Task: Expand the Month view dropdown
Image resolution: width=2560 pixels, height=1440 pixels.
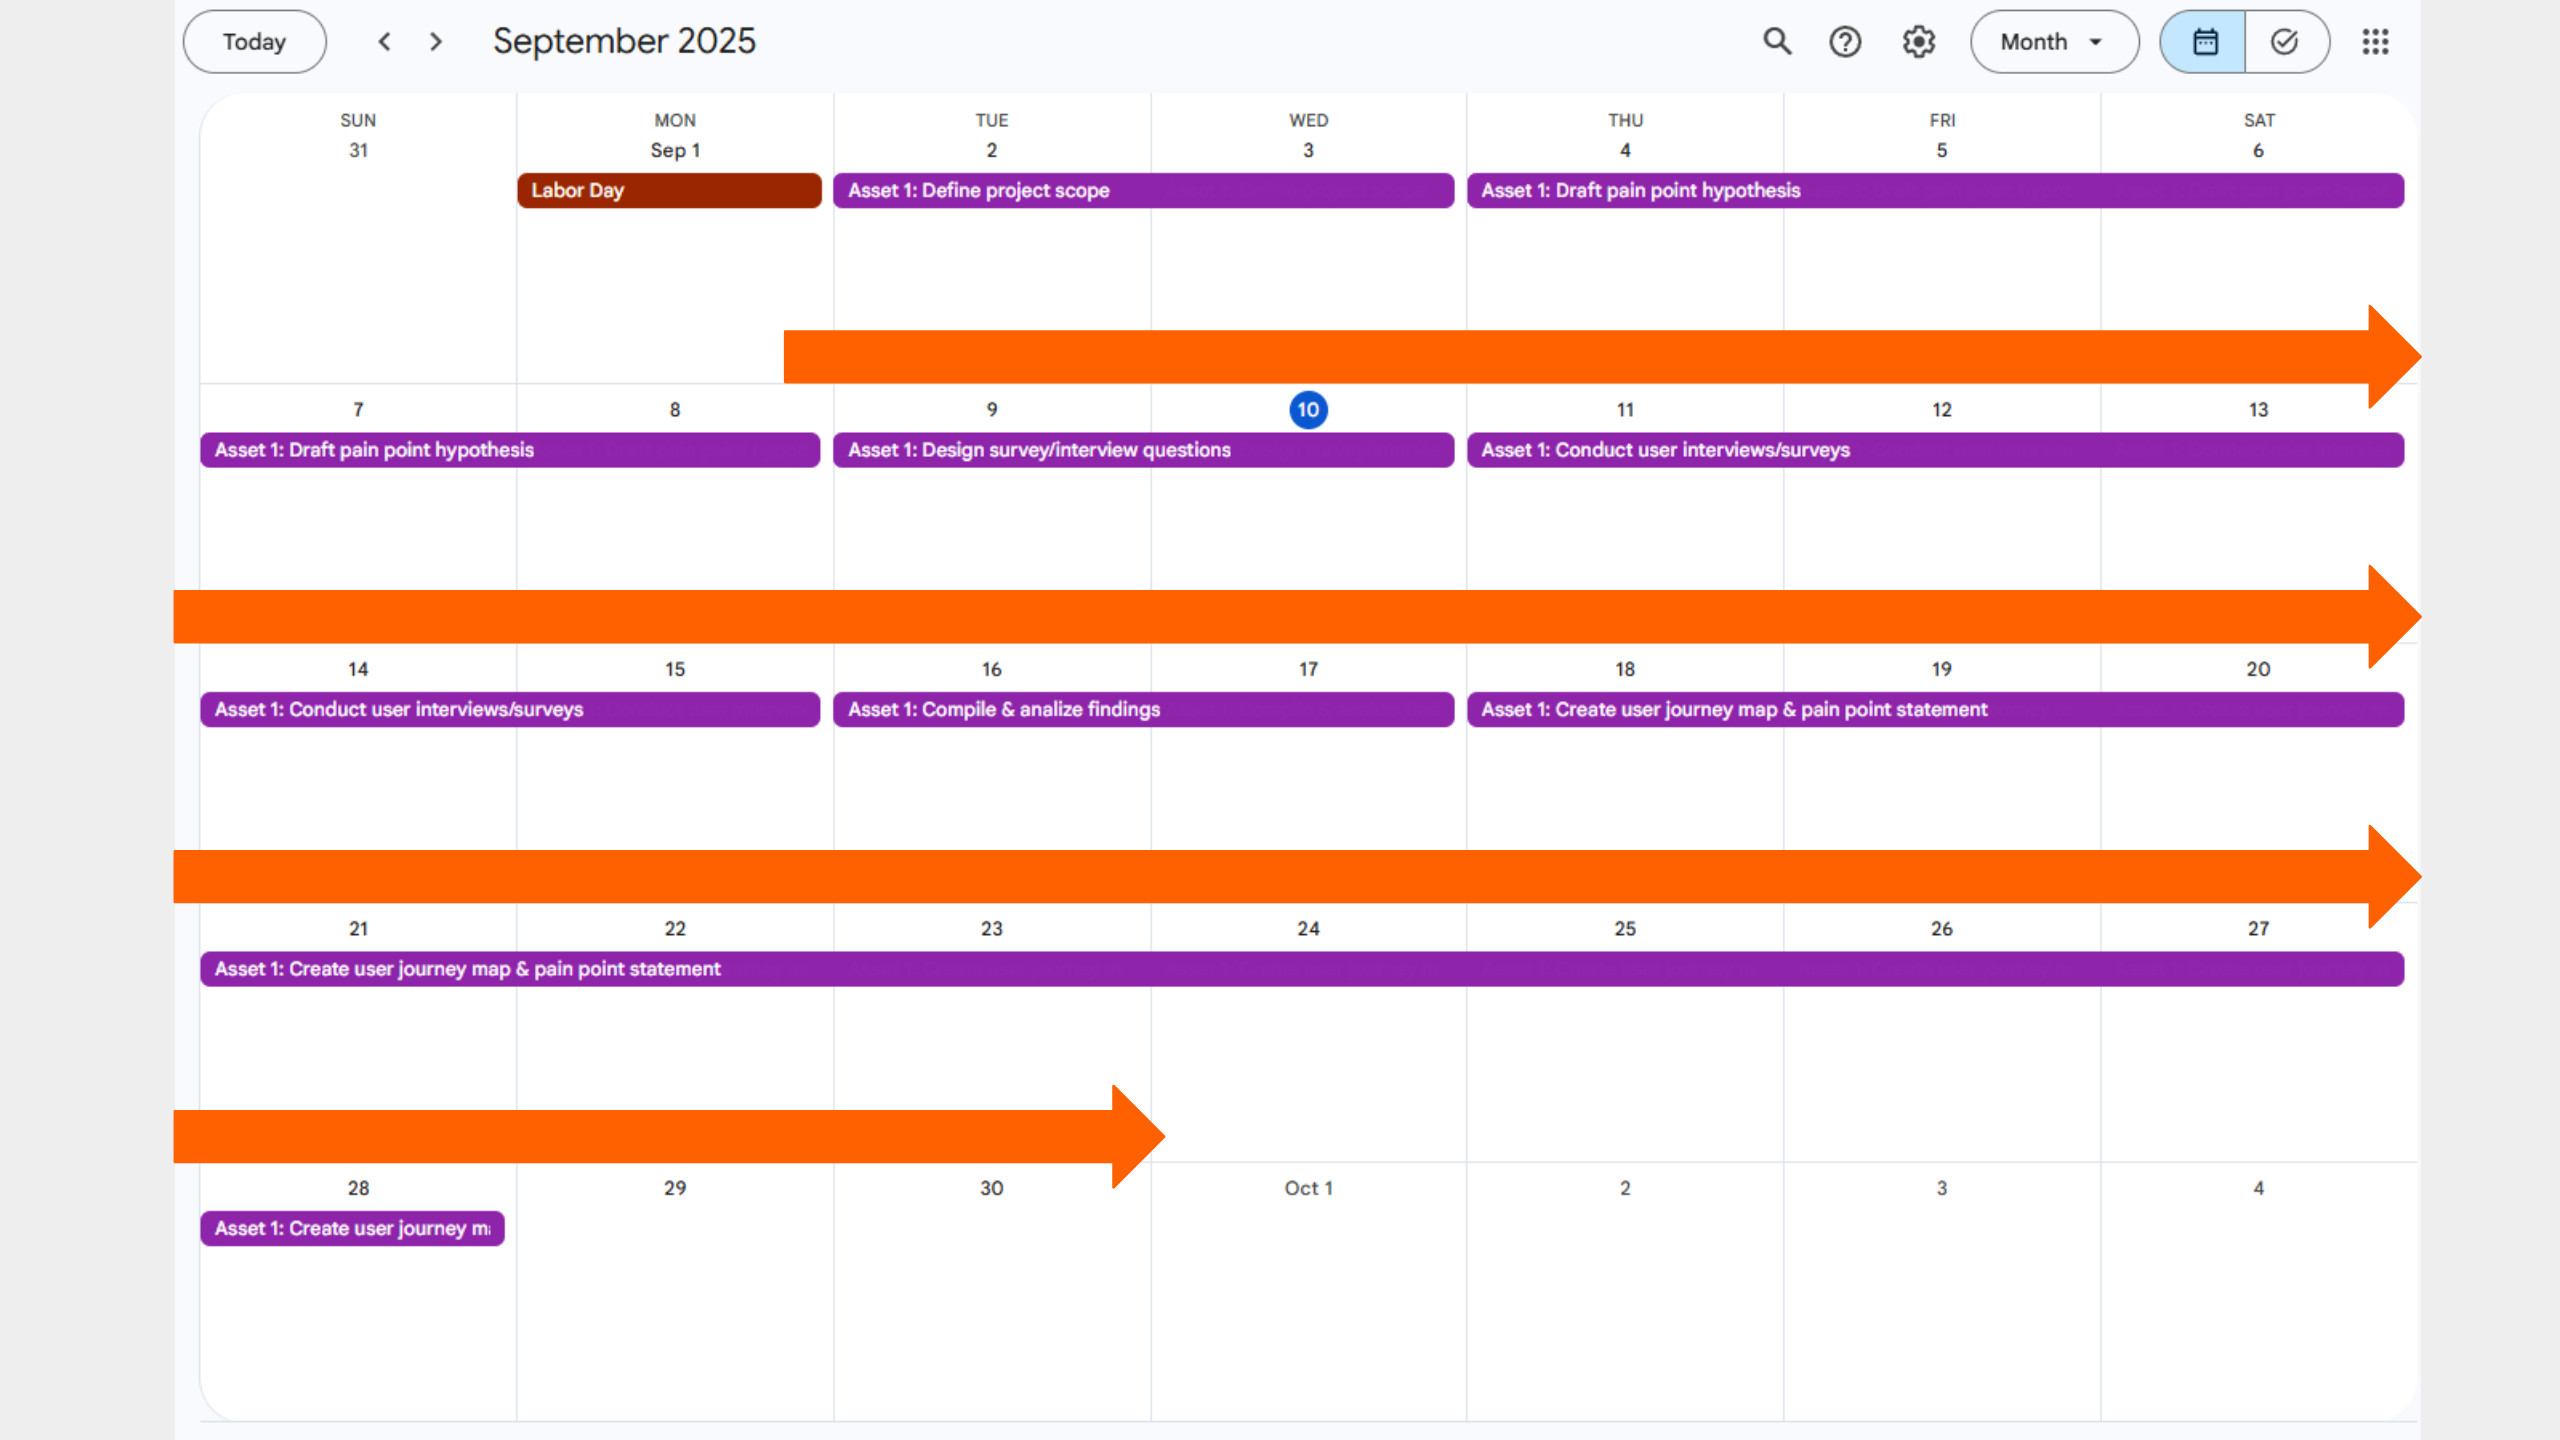Action: pyautogui.click(x=2053, y=42)
